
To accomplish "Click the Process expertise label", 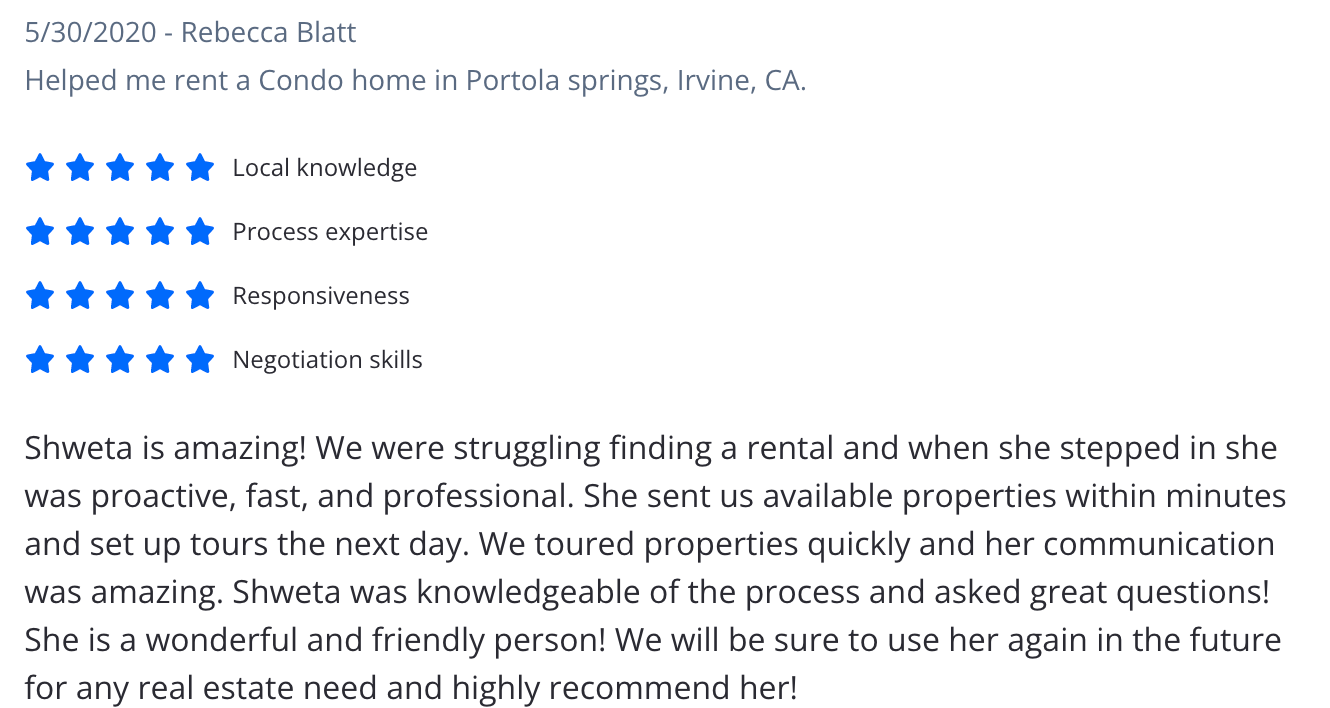I will pyautogui.click(x=330, y=232).
